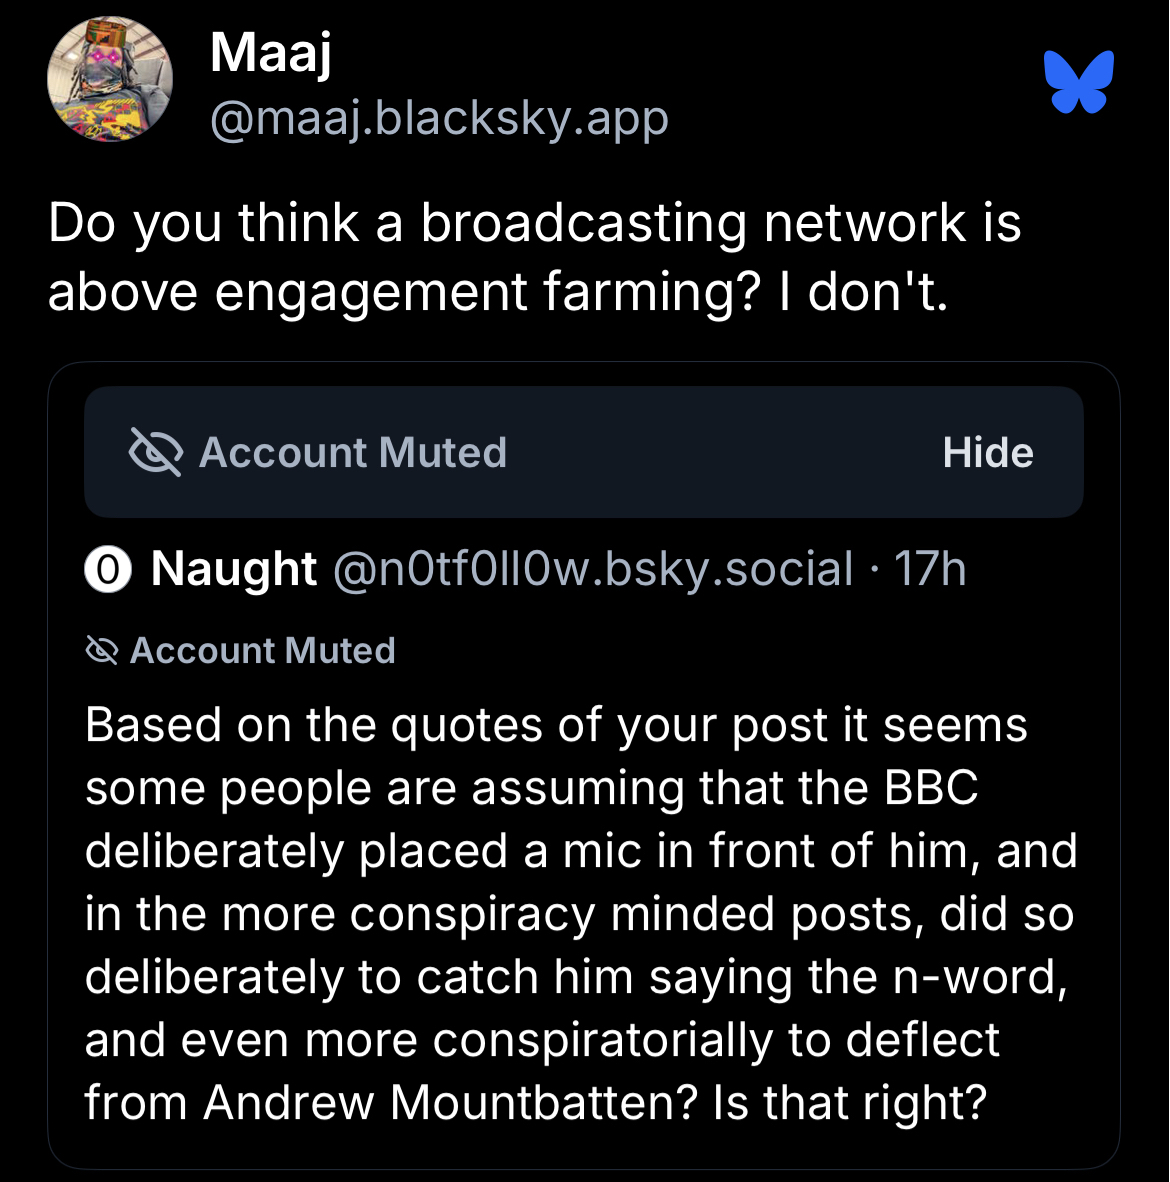Open the Naught display name link

click(234, 570)
